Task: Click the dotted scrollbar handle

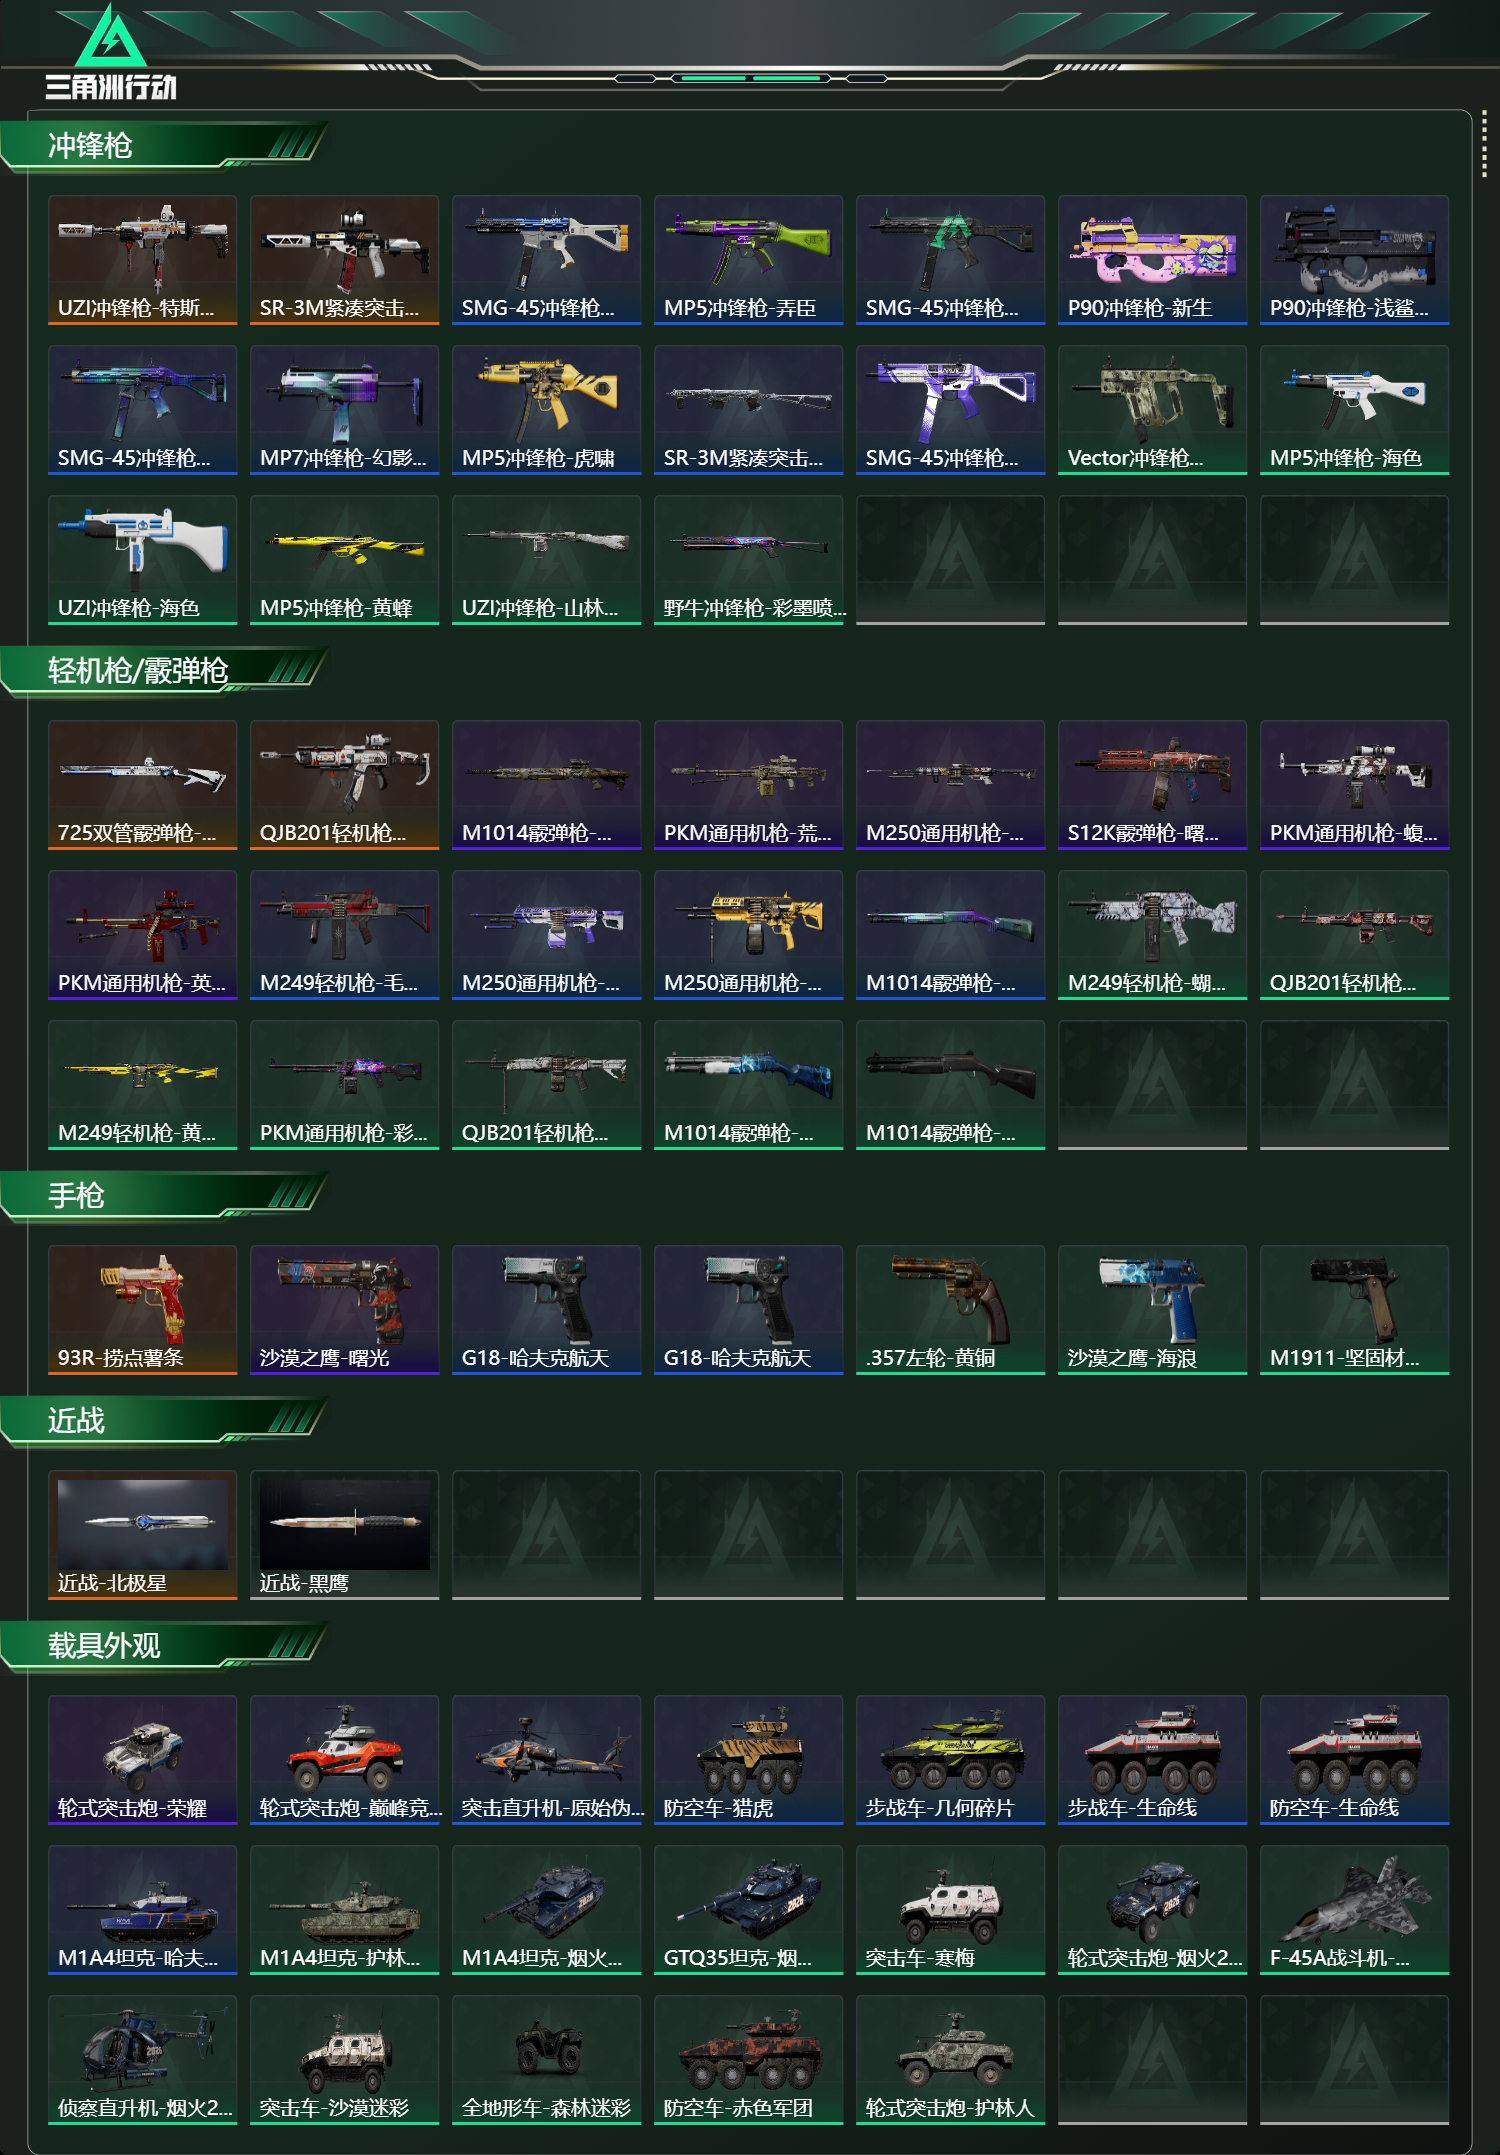Action: click(1484, 147)
